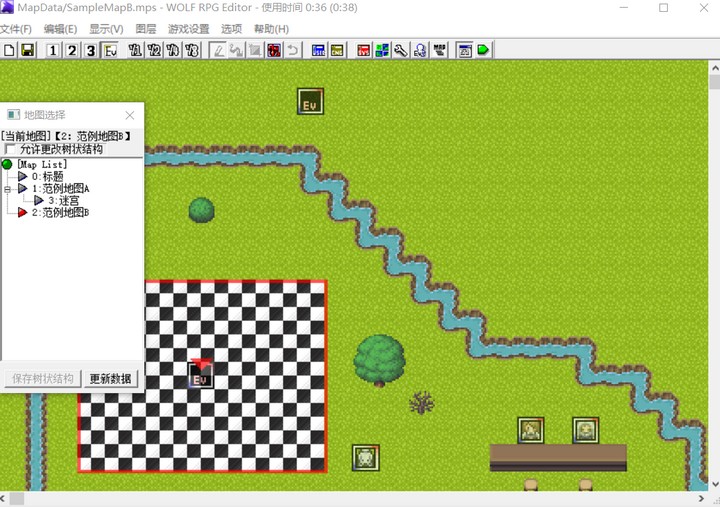
Task: Click the Undo arrow toolbar icon
Action: (x=292, y=50)
